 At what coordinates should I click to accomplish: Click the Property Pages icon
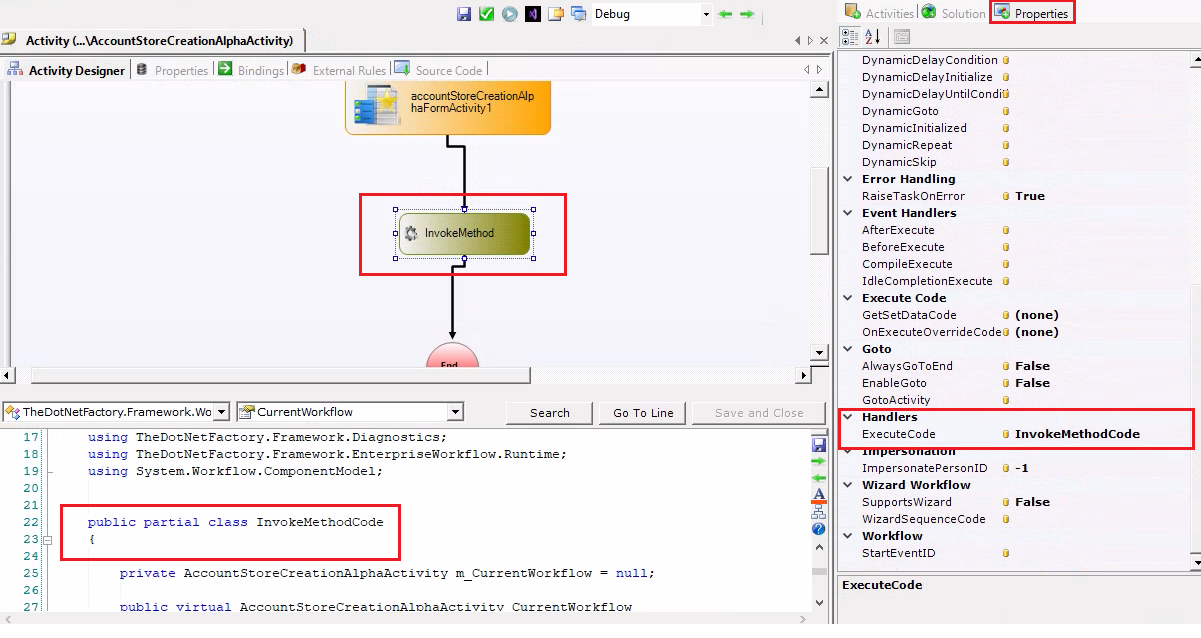tap(901, 37)
